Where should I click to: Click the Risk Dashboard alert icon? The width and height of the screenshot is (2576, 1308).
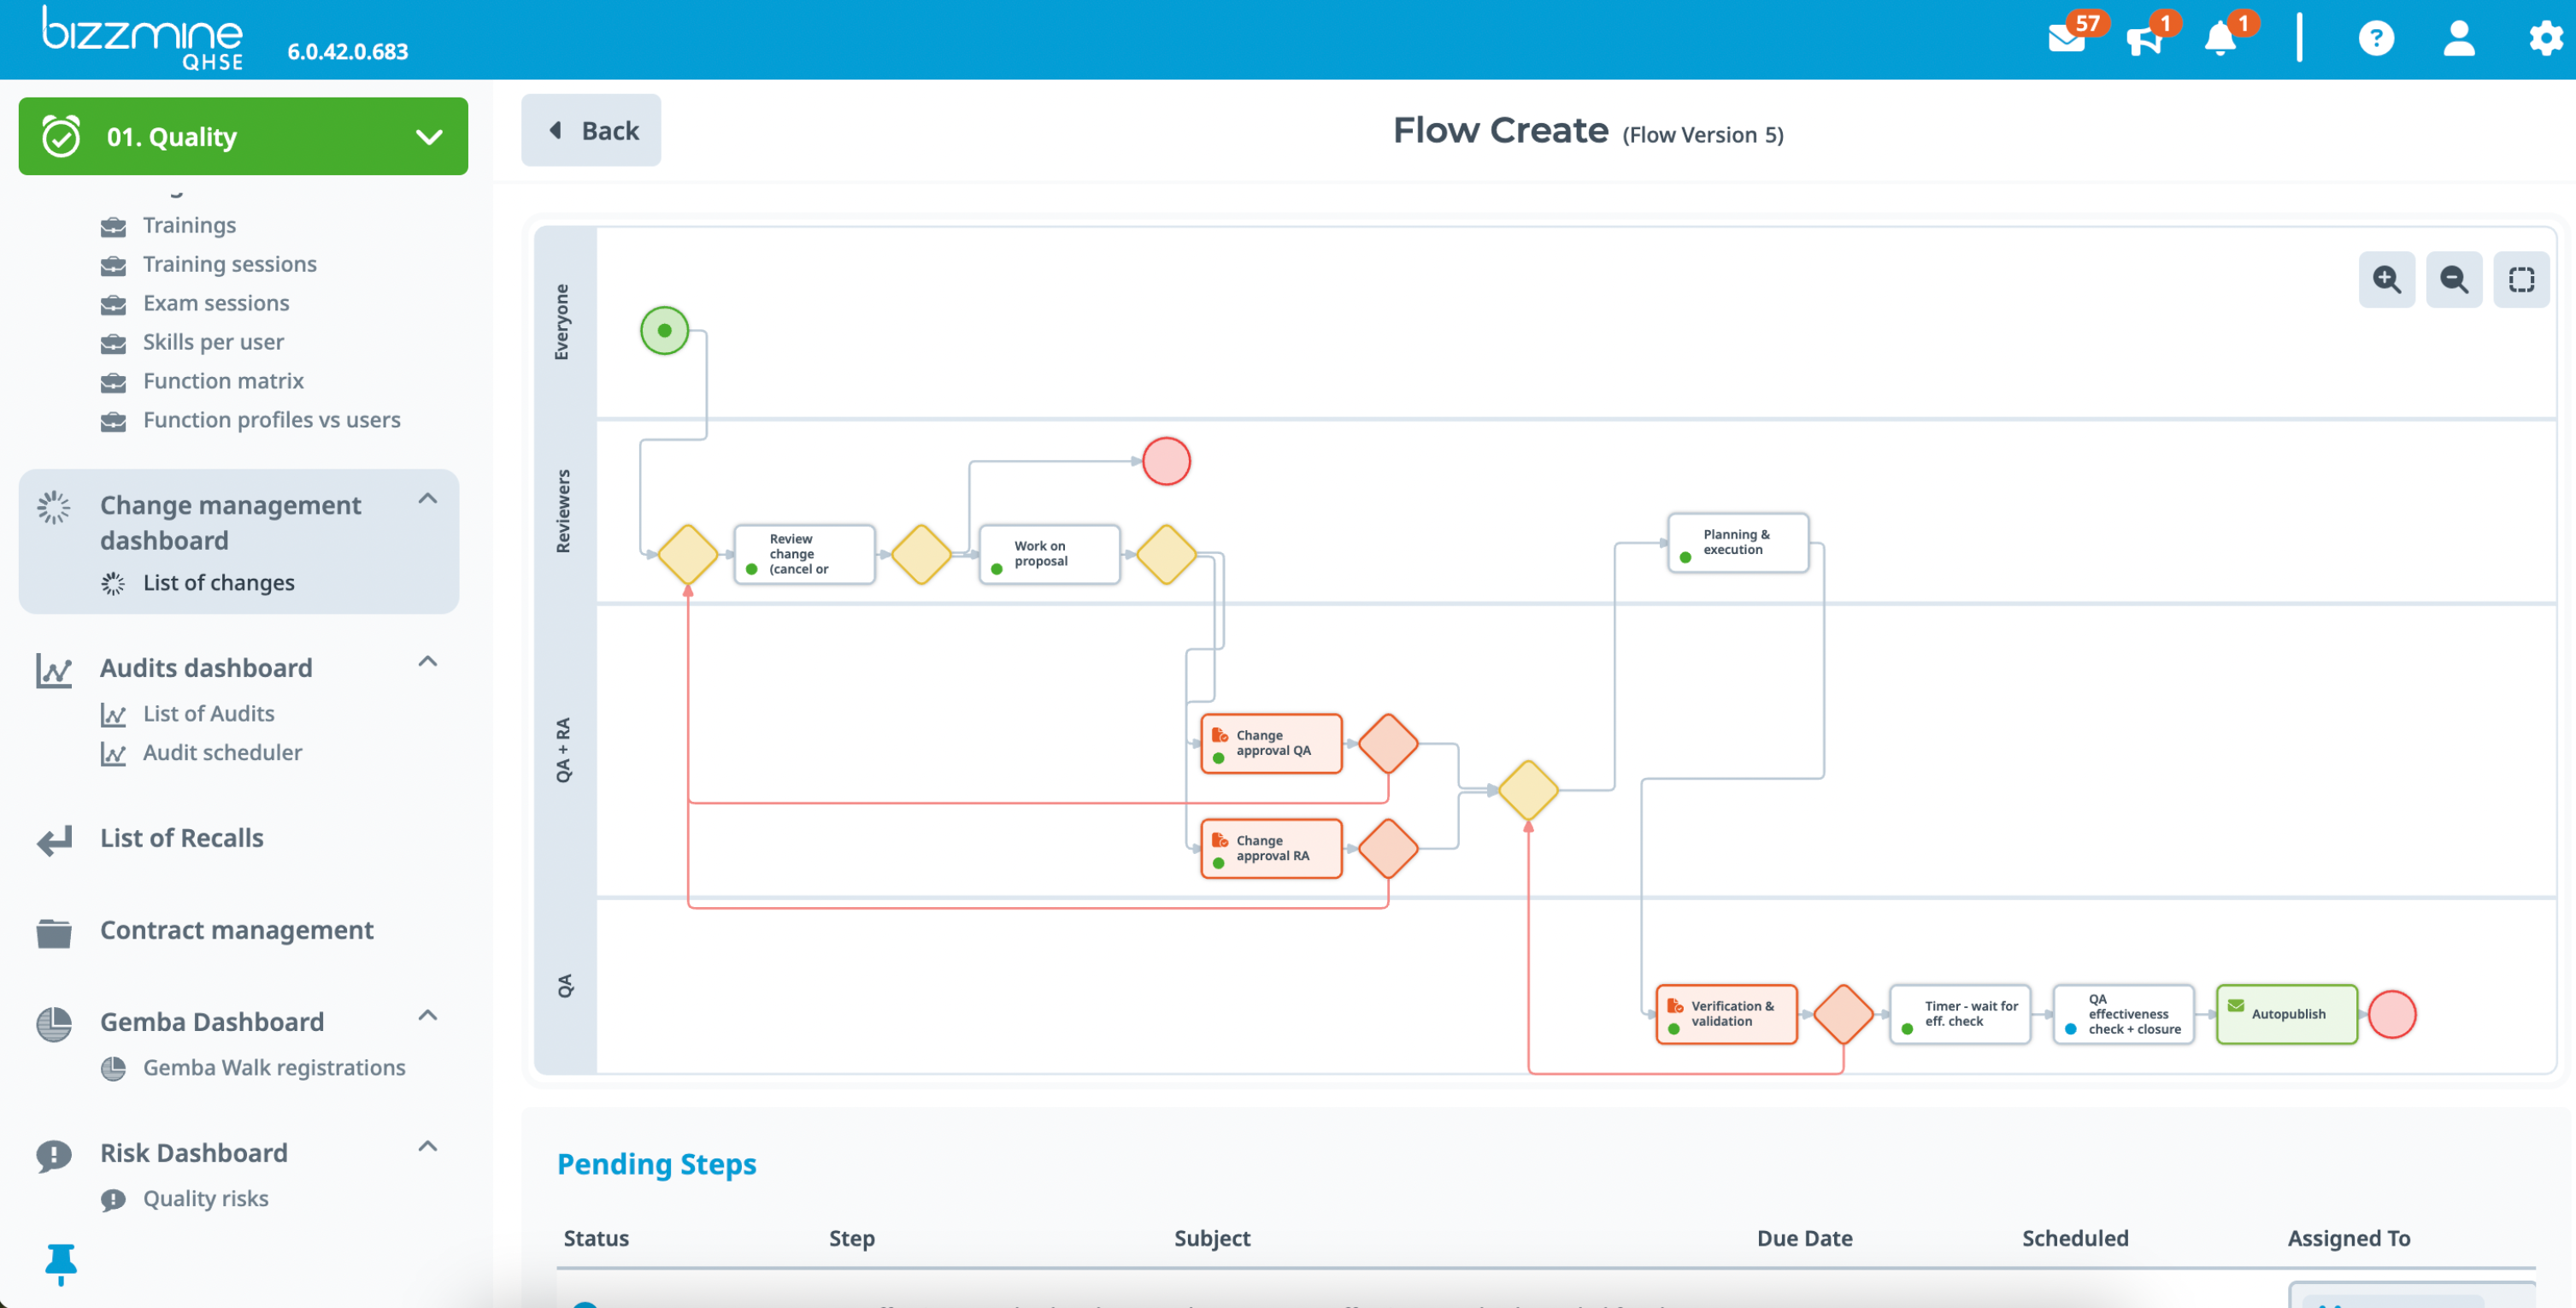54,1155
